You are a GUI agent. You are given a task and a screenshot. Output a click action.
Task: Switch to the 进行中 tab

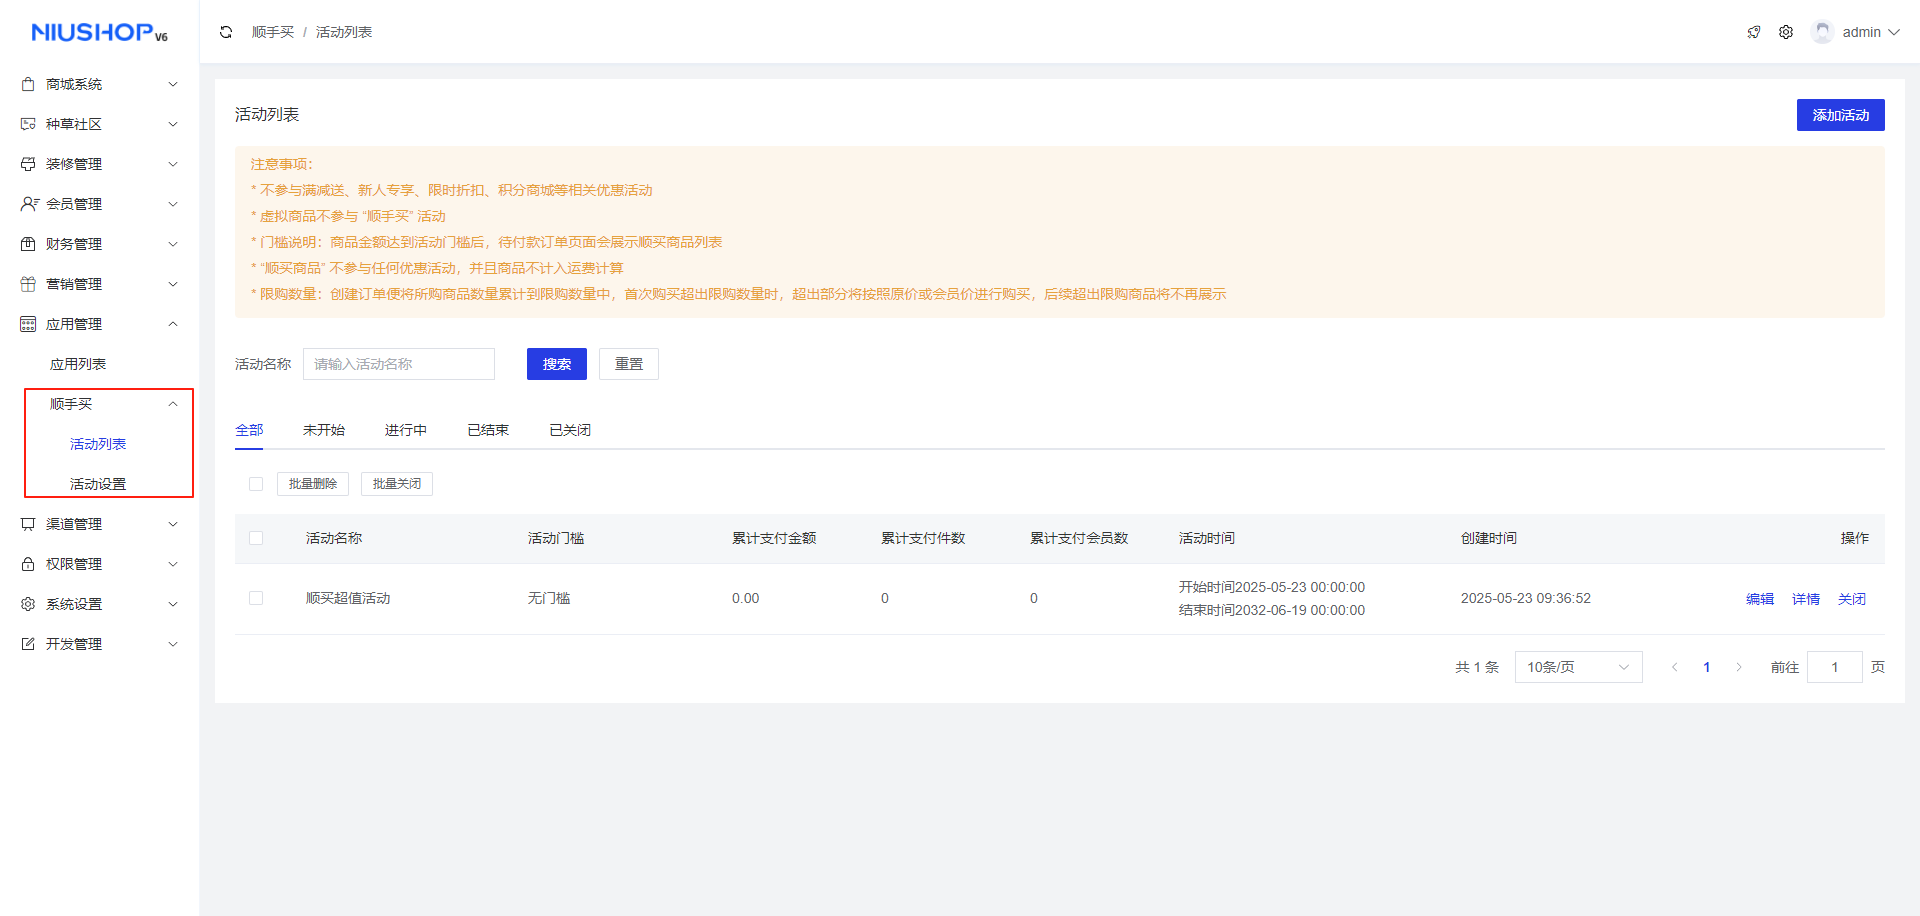pos(406,429)
